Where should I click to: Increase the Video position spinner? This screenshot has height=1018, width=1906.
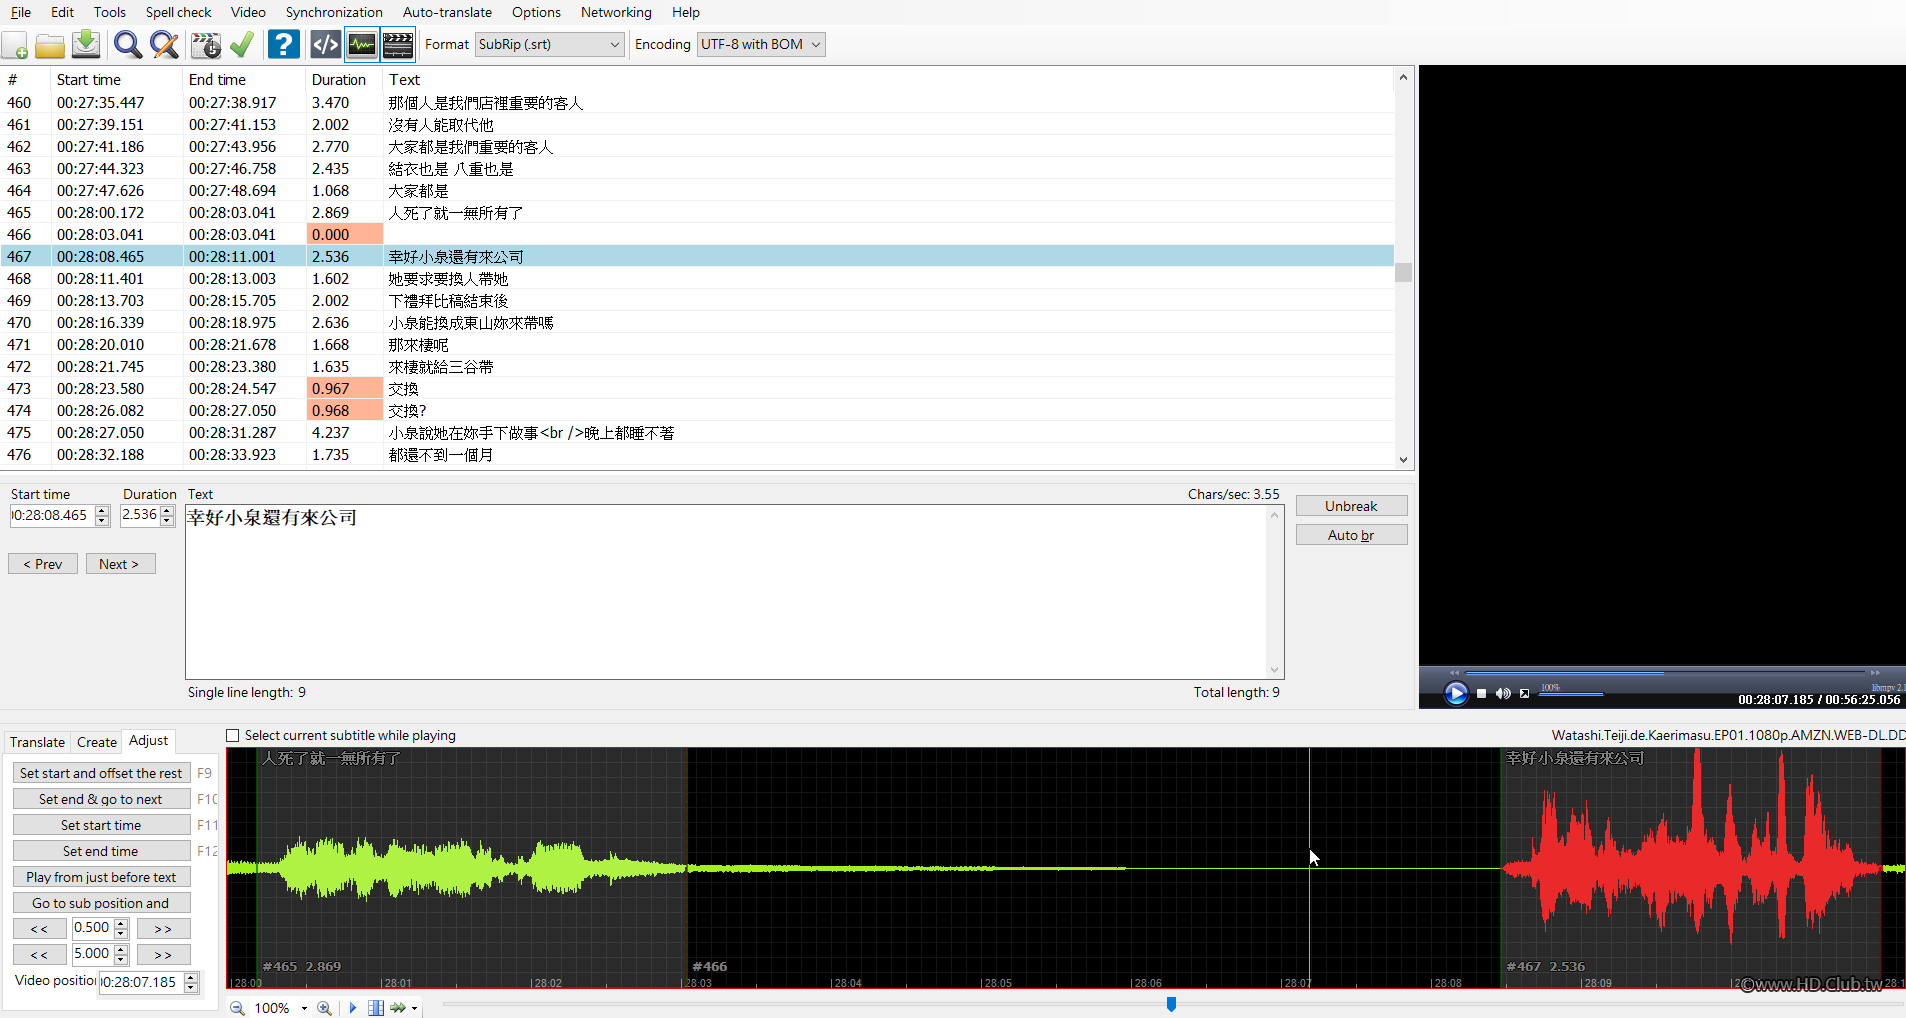click(191, 977)
